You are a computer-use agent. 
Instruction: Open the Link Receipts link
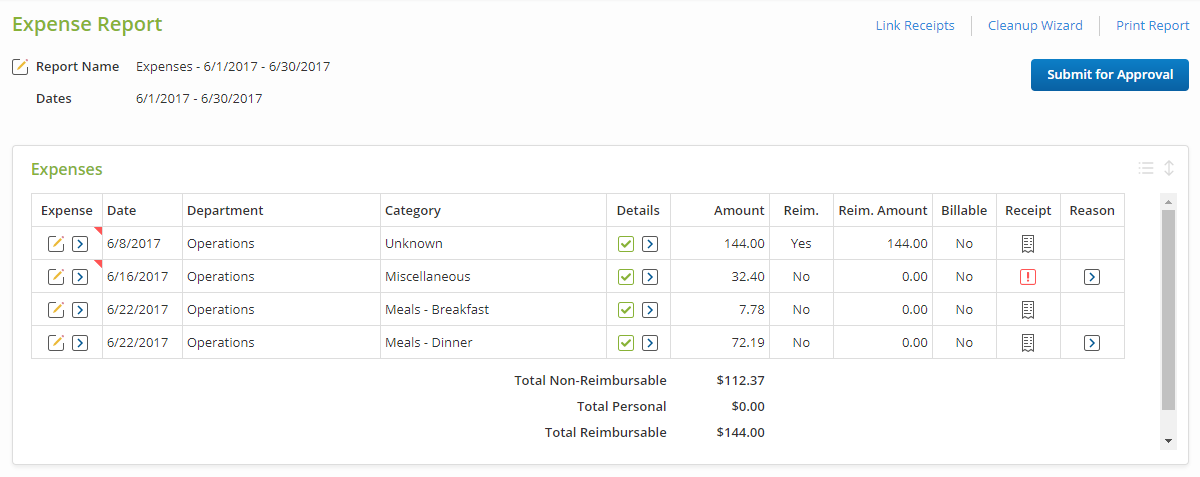click(x=915, y=26)
